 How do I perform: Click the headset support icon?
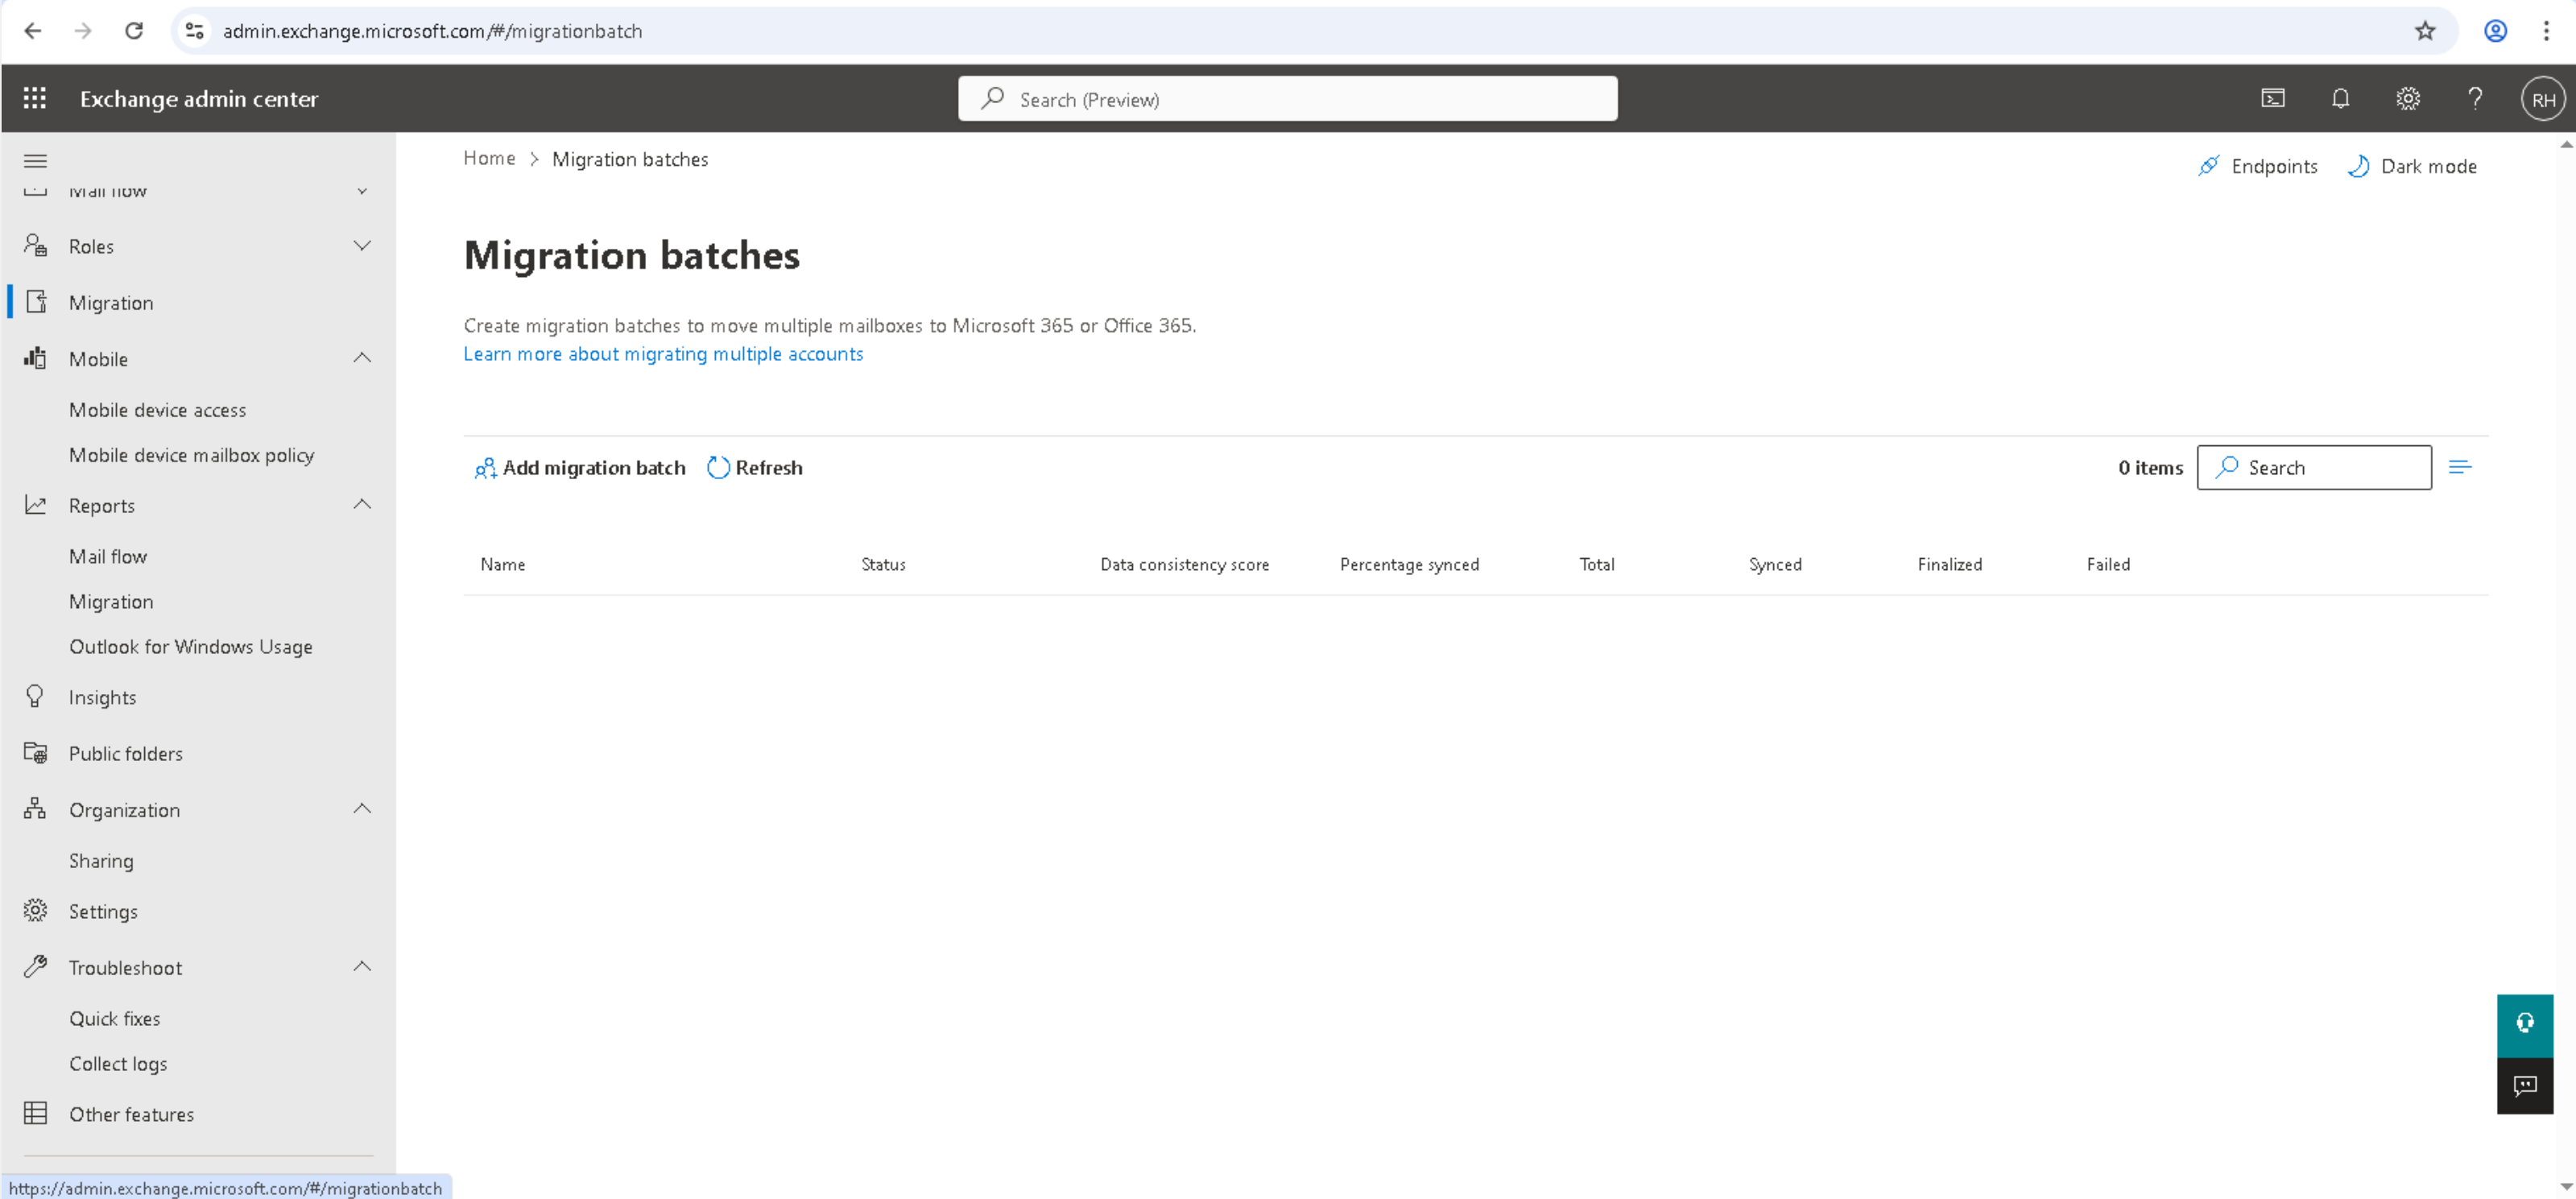2525,1024
